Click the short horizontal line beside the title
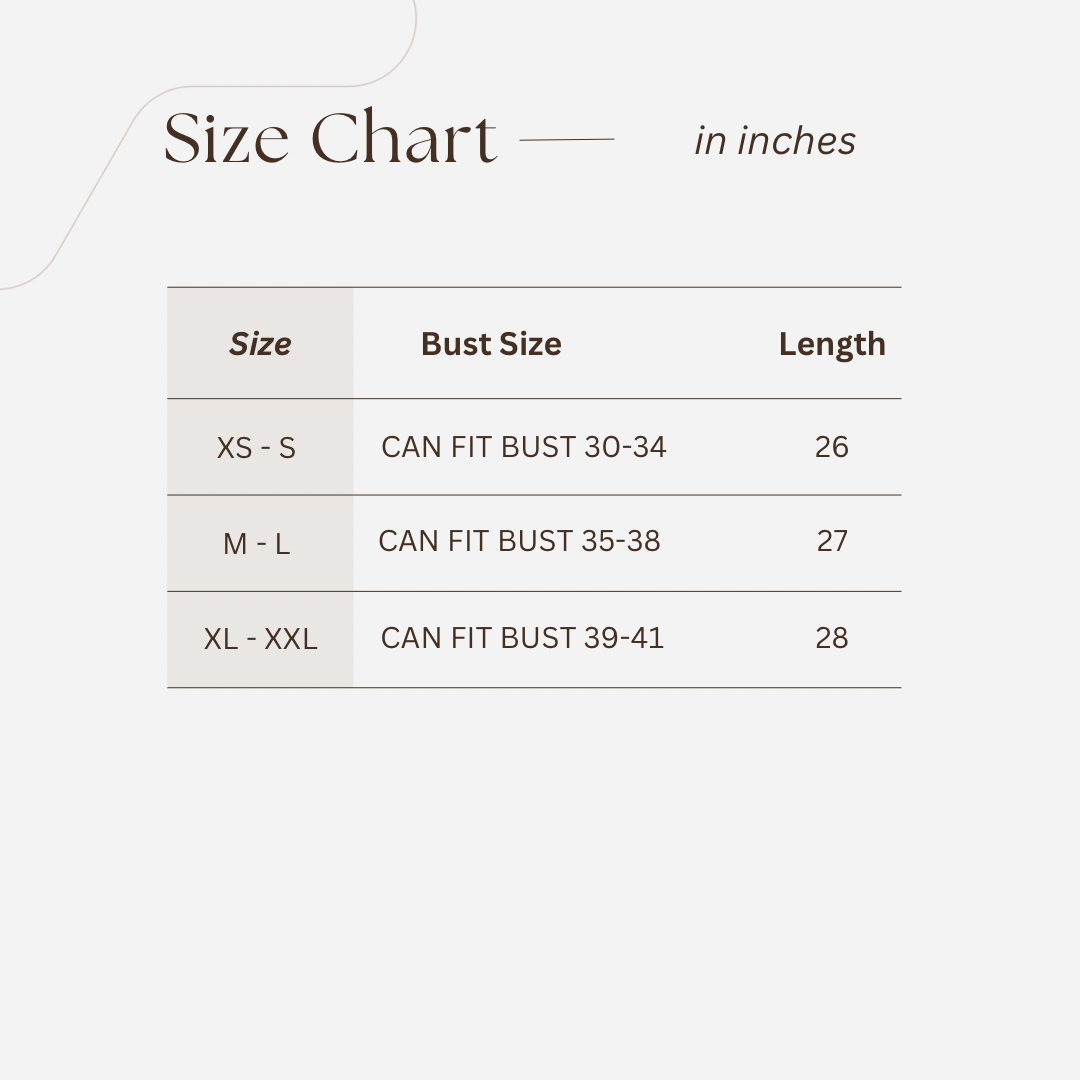 567,140
